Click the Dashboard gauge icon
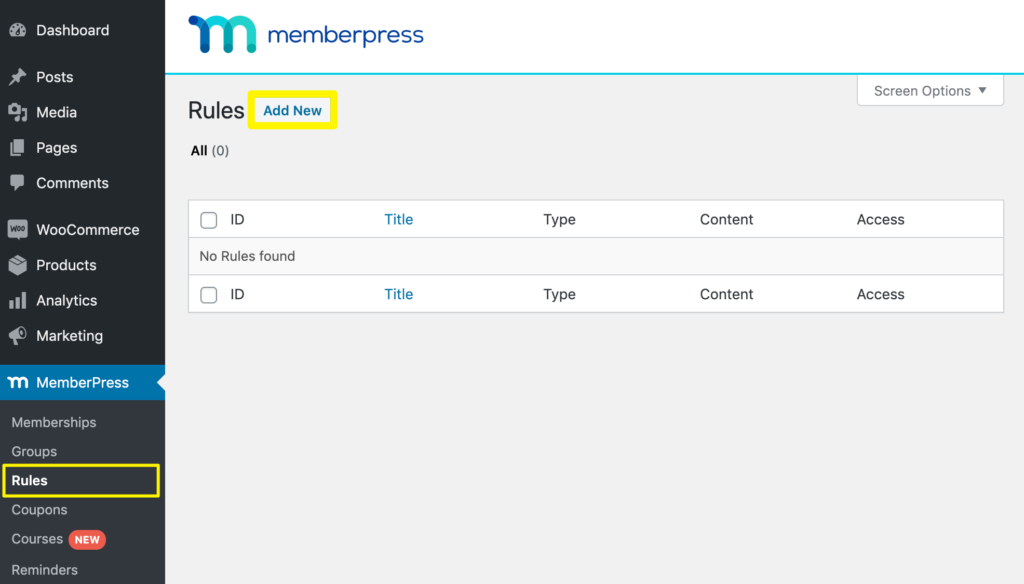Image resolution: width=1024 pixels, height=584 pixels. (x=18, y=30)
